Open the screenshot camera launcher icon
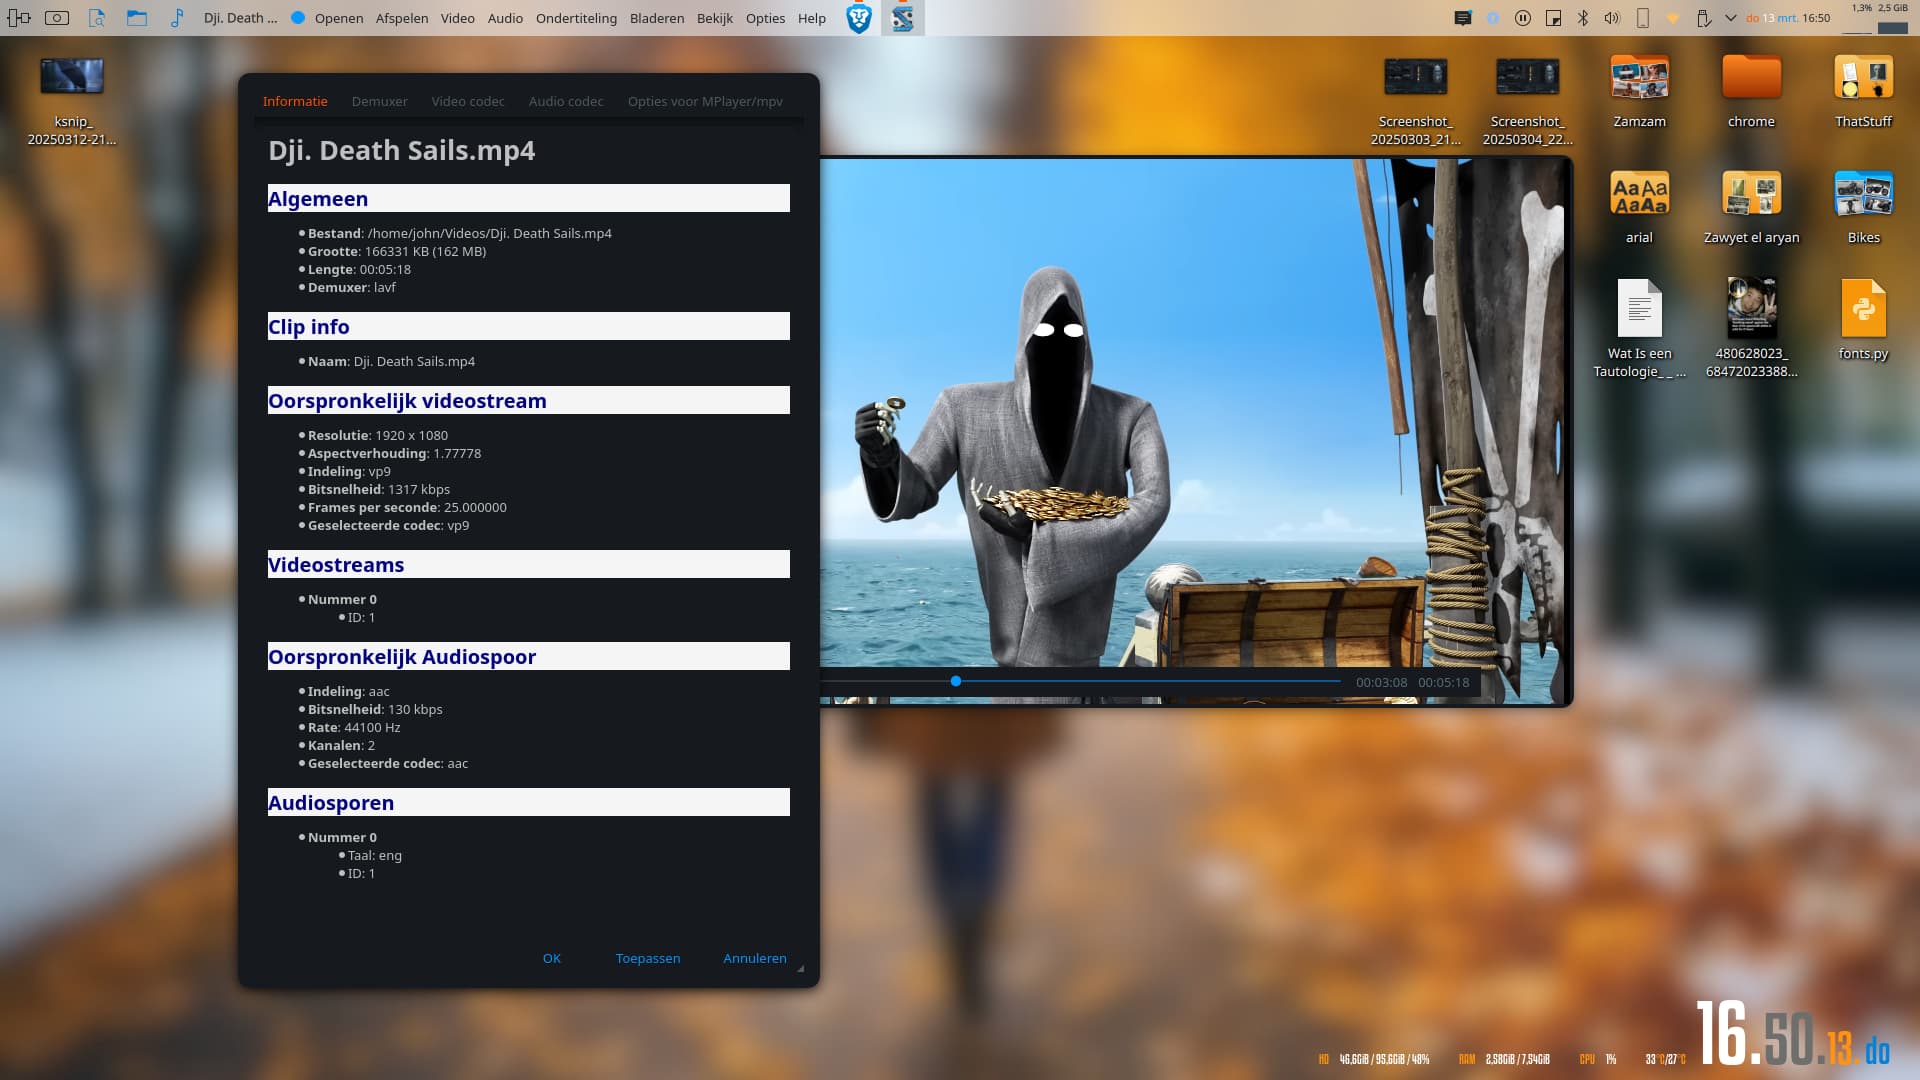This screenshot has height=1080, width=1920. (57, 18)
